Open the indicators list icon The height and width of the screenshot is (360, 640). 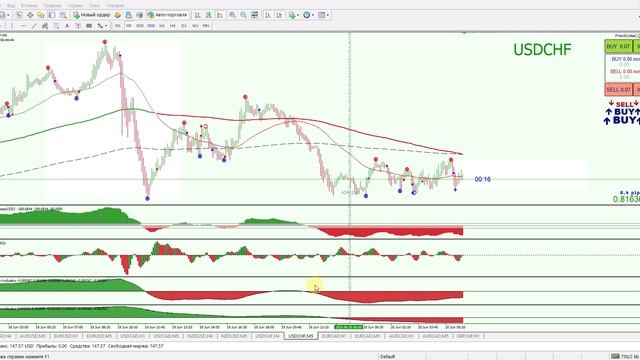pos(292,15)
